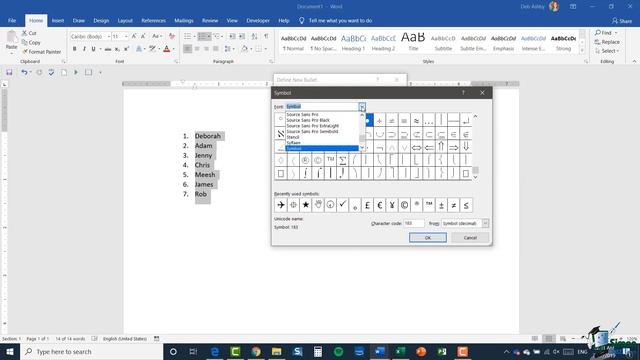
Task: Click the Sort icon in Paragraph group
Action: tap(254, 36)
